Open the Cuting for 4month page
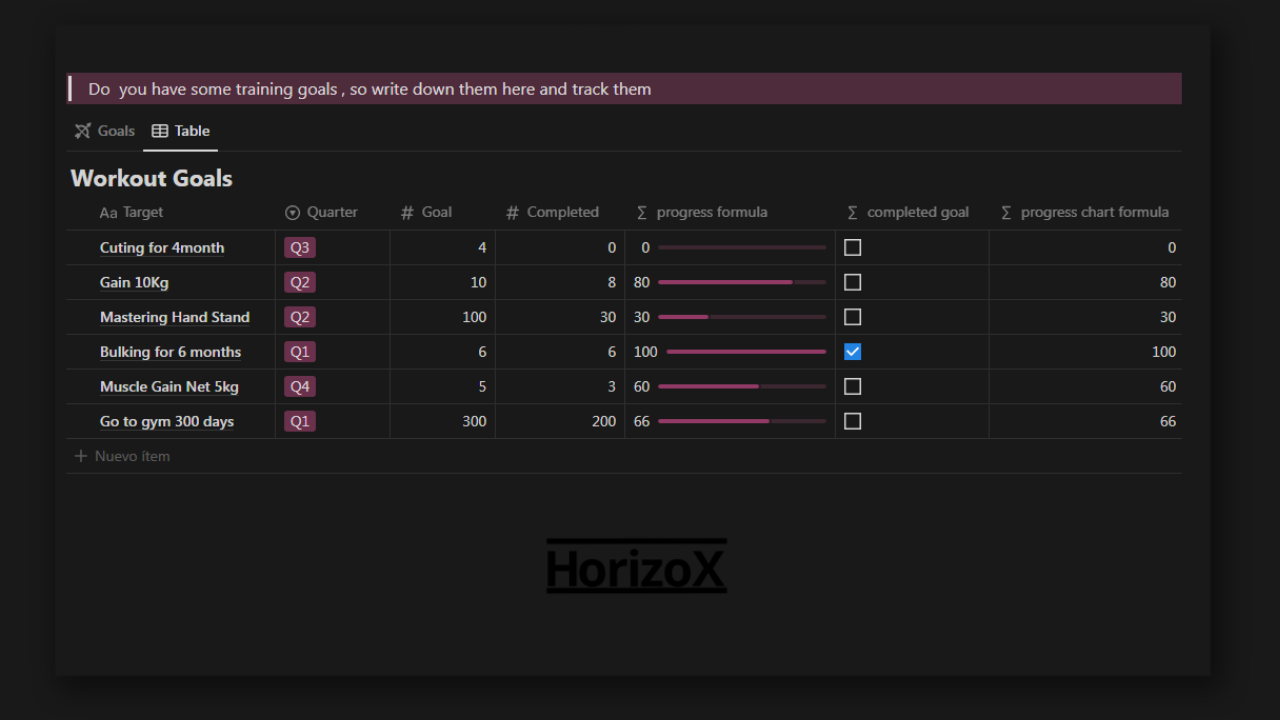 pos(162,248)
